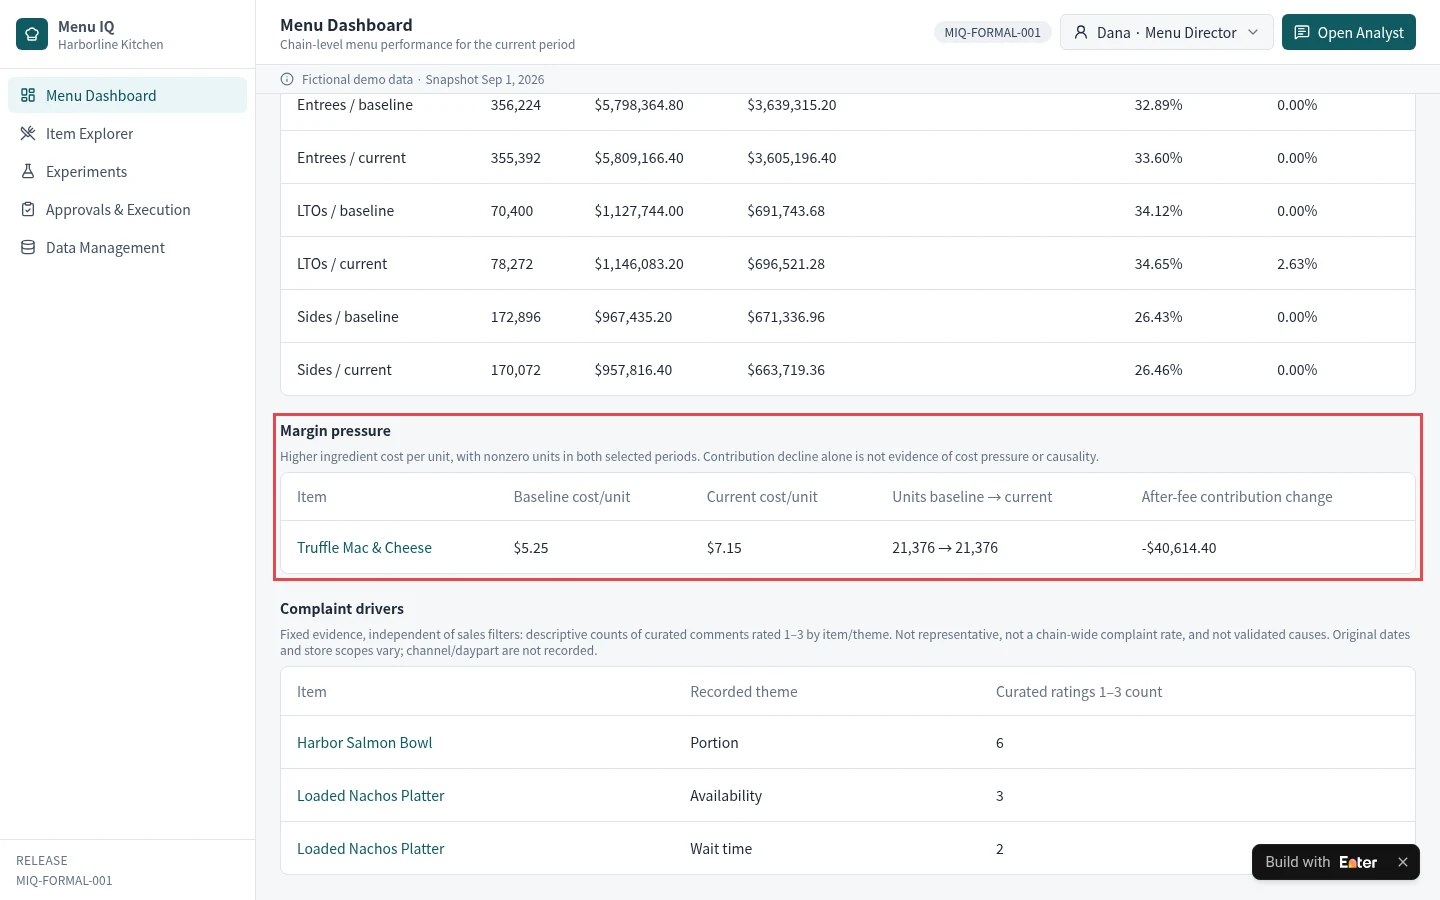Click the Complaint drivers section heading
Image resolution: width=1440 pixels, height=900 pixels.
pos(342,609)
